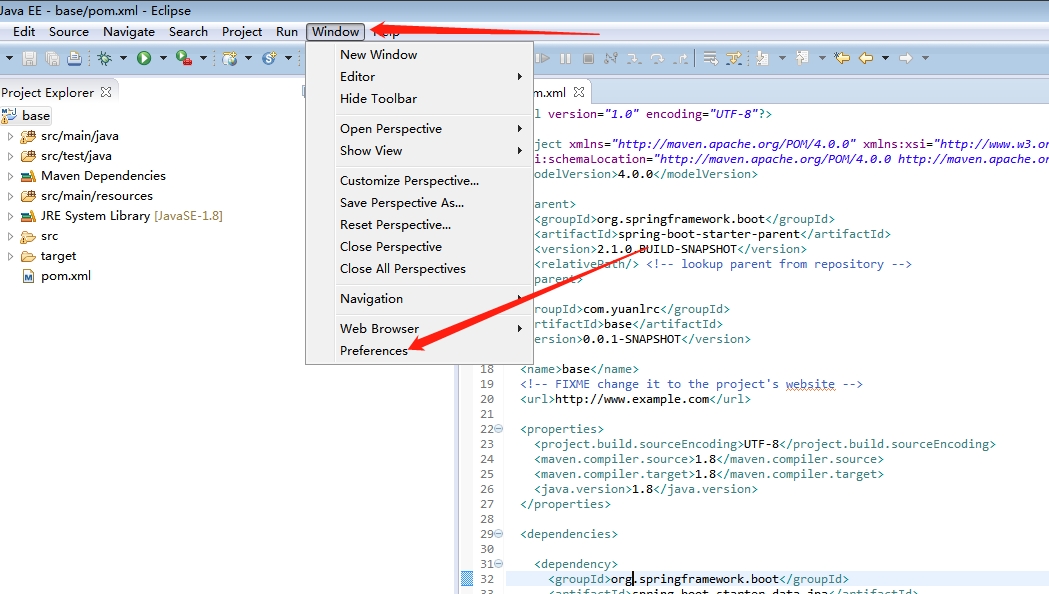Viewport: 1049px width, 594px height.
Task: Collapse the dependencies element on line 29
Action: (498, 534)
